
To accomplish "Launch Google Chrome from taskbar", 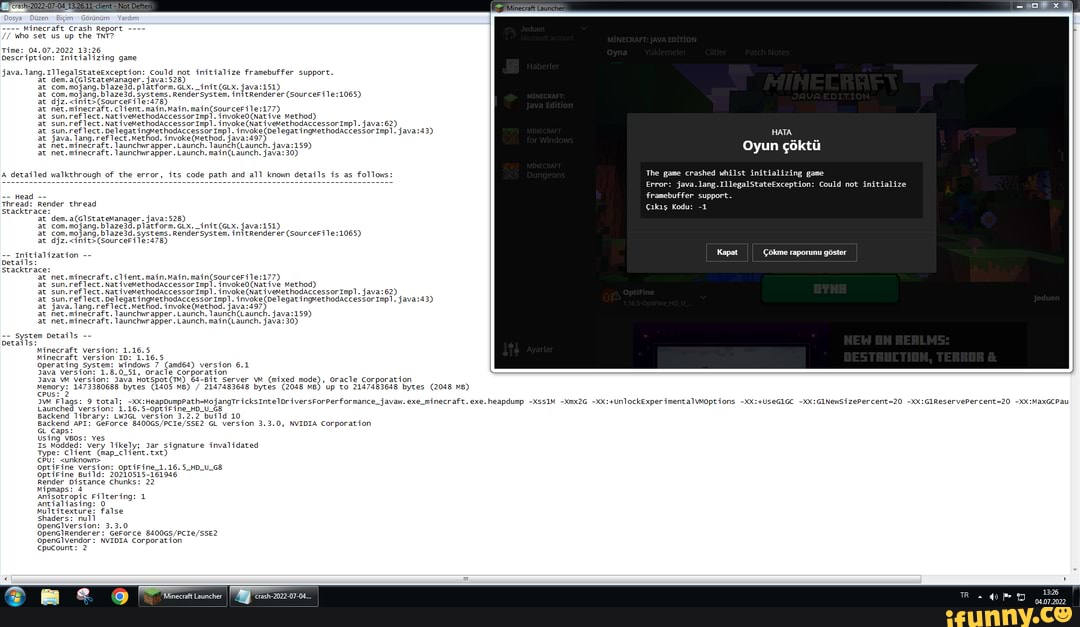I will [x=119, y=597].
